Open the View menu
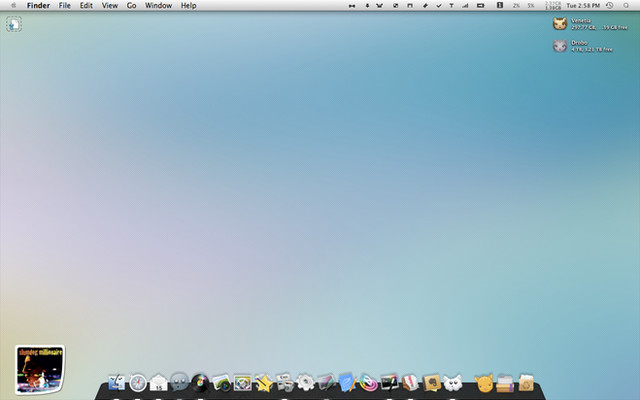 click(x=110, y=5)
